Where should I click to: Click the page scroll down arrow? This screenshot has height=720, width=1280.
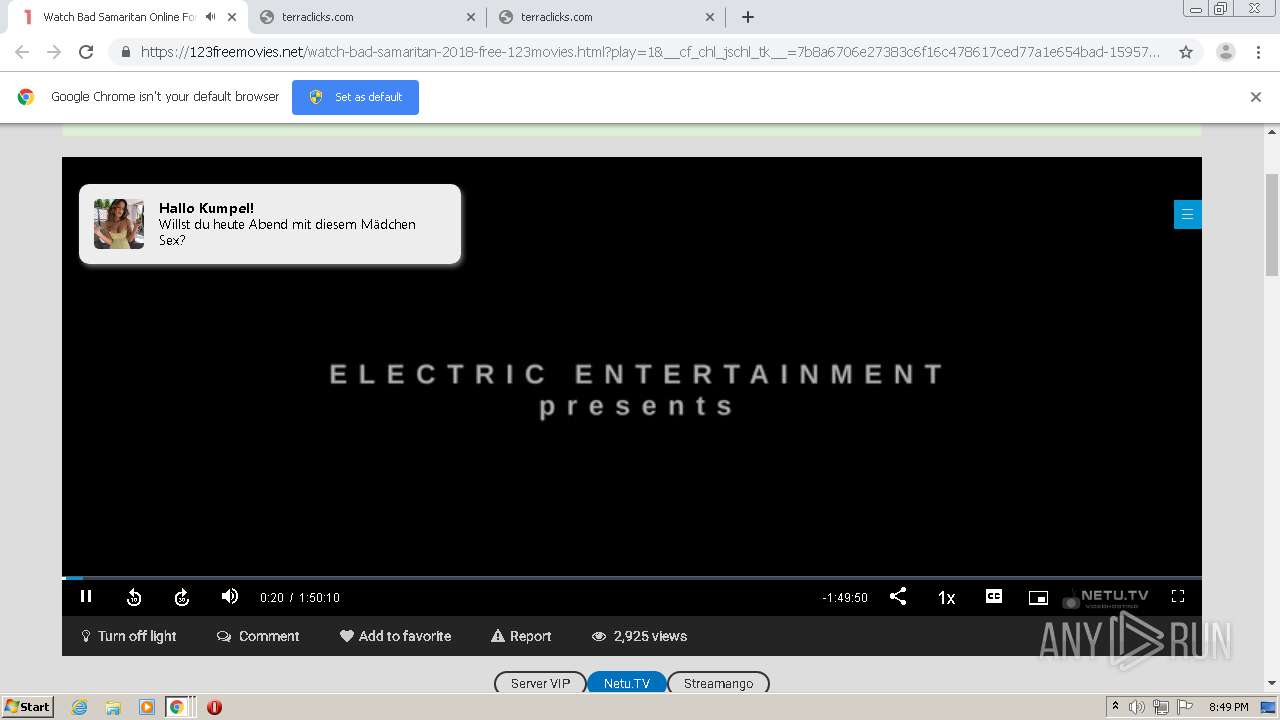1272,684
